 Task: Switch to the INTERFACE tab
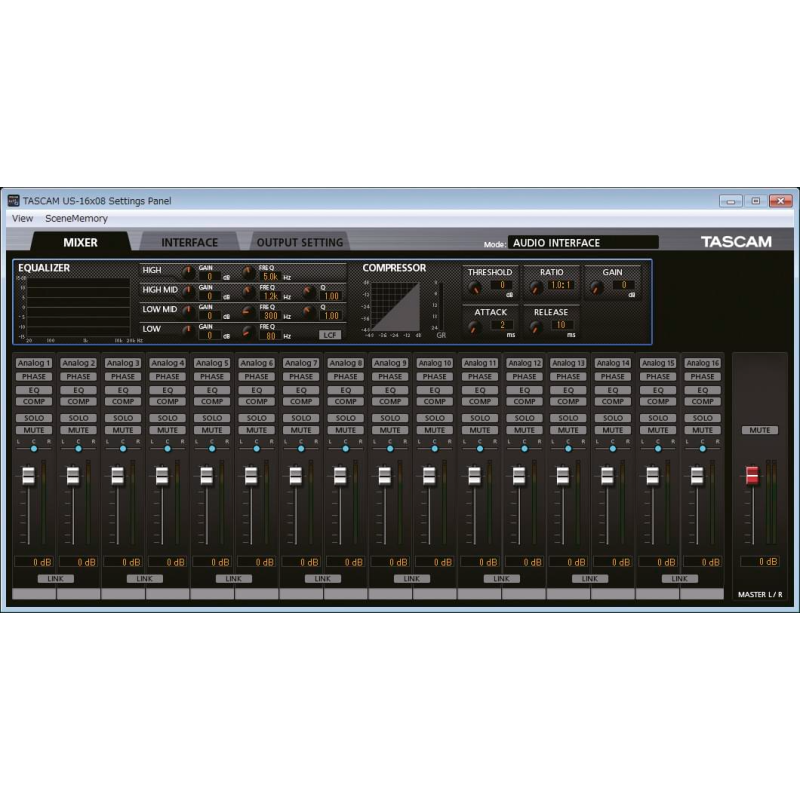(x=189, y=242)
